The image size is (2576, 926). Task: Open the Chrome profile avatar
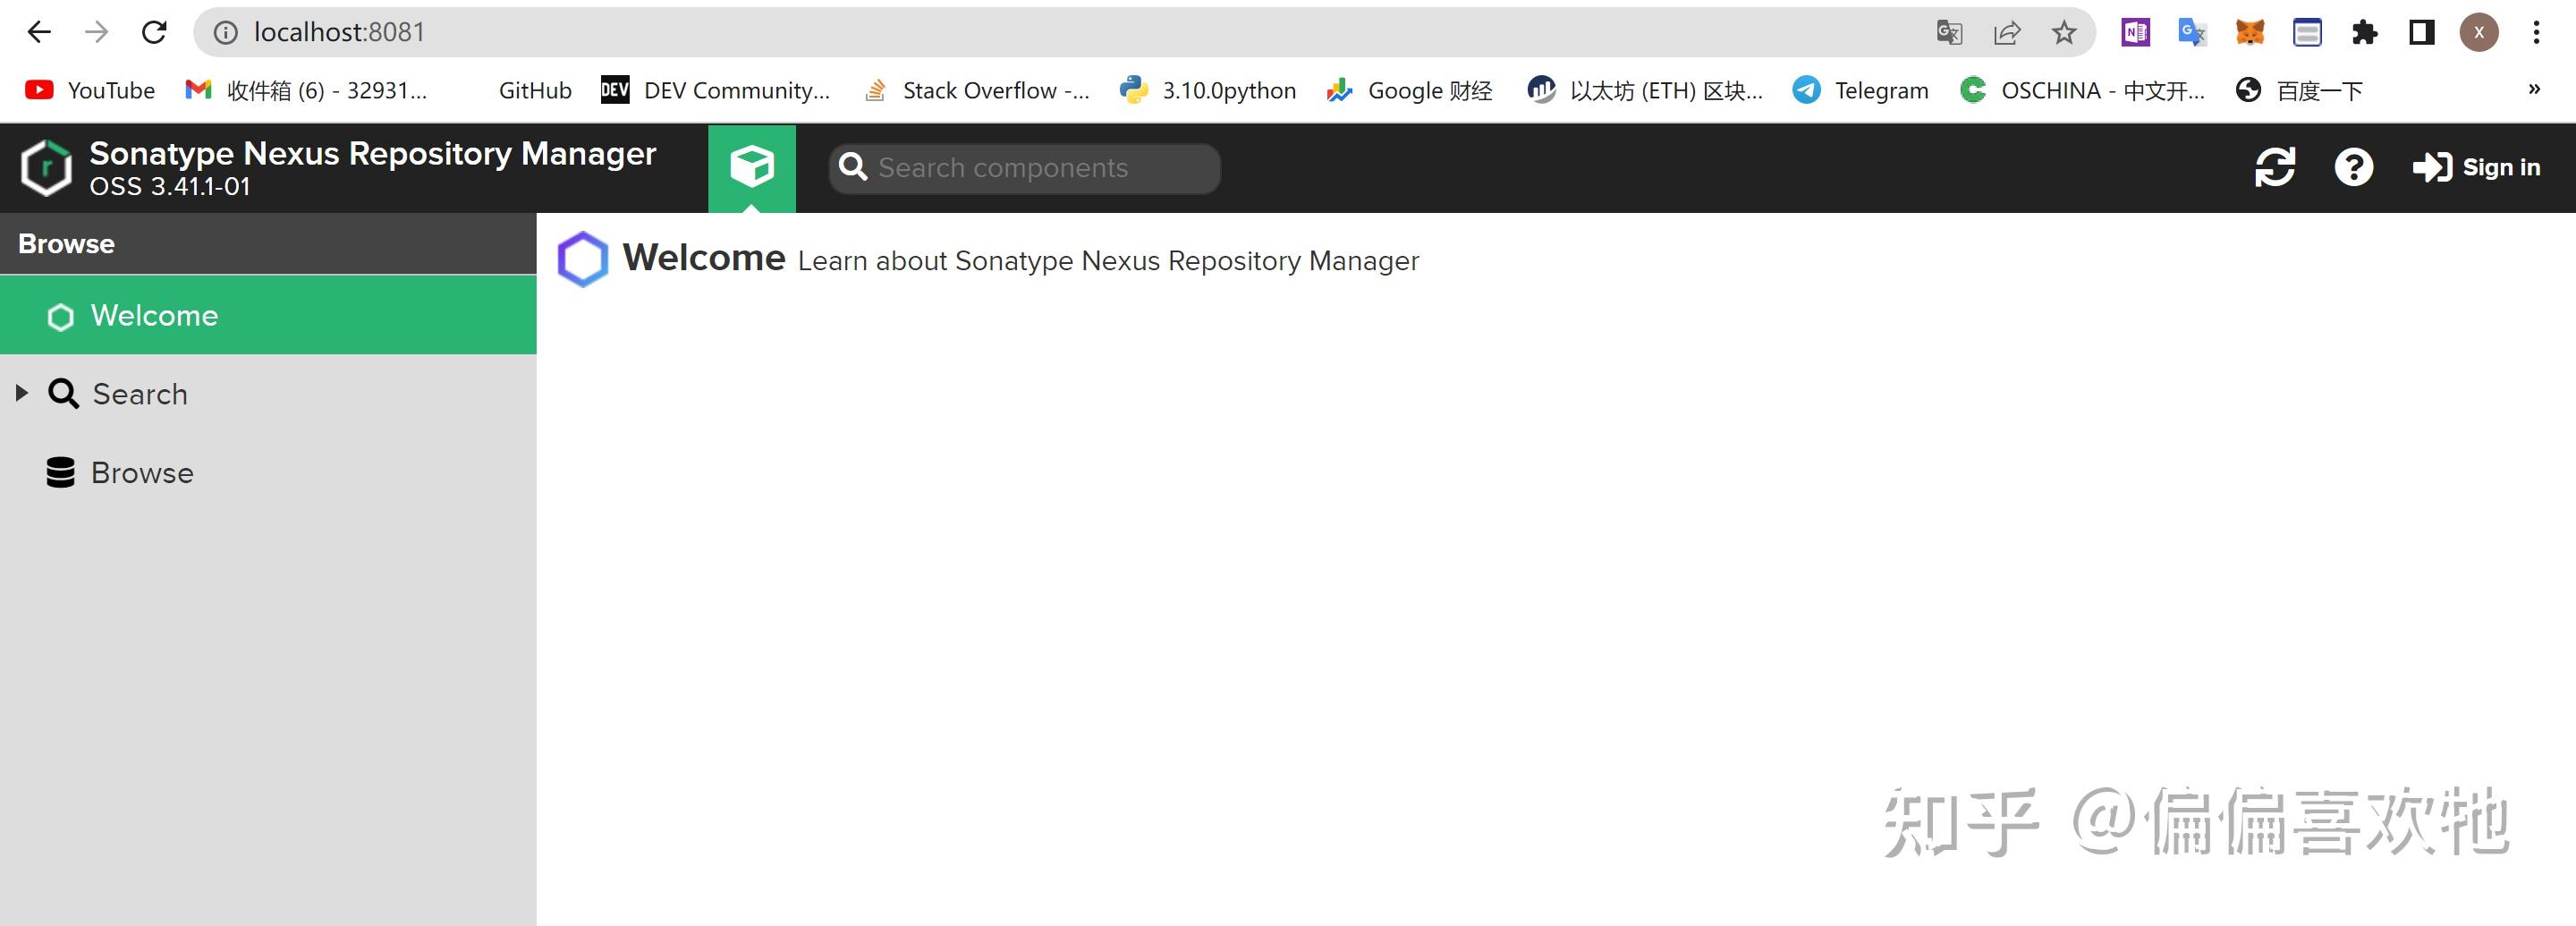coord(2479,32)
